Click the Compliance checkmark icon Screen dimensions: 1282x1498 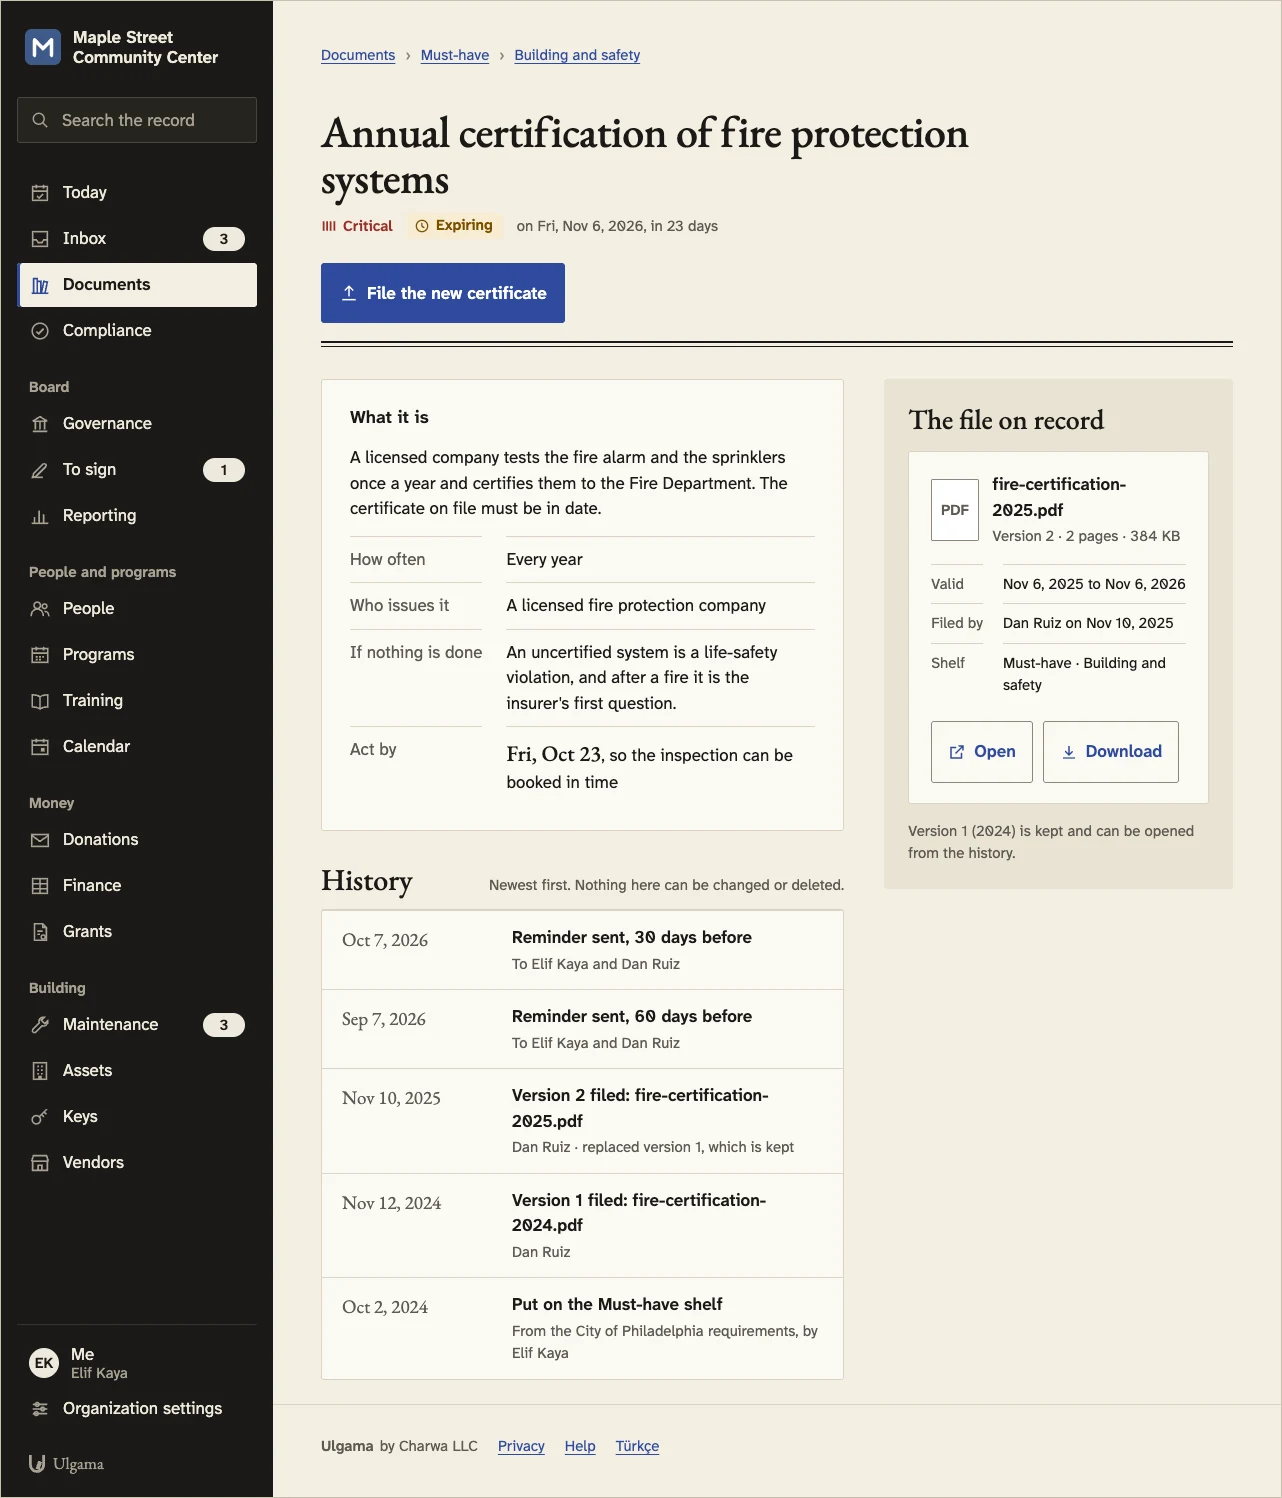40,331
